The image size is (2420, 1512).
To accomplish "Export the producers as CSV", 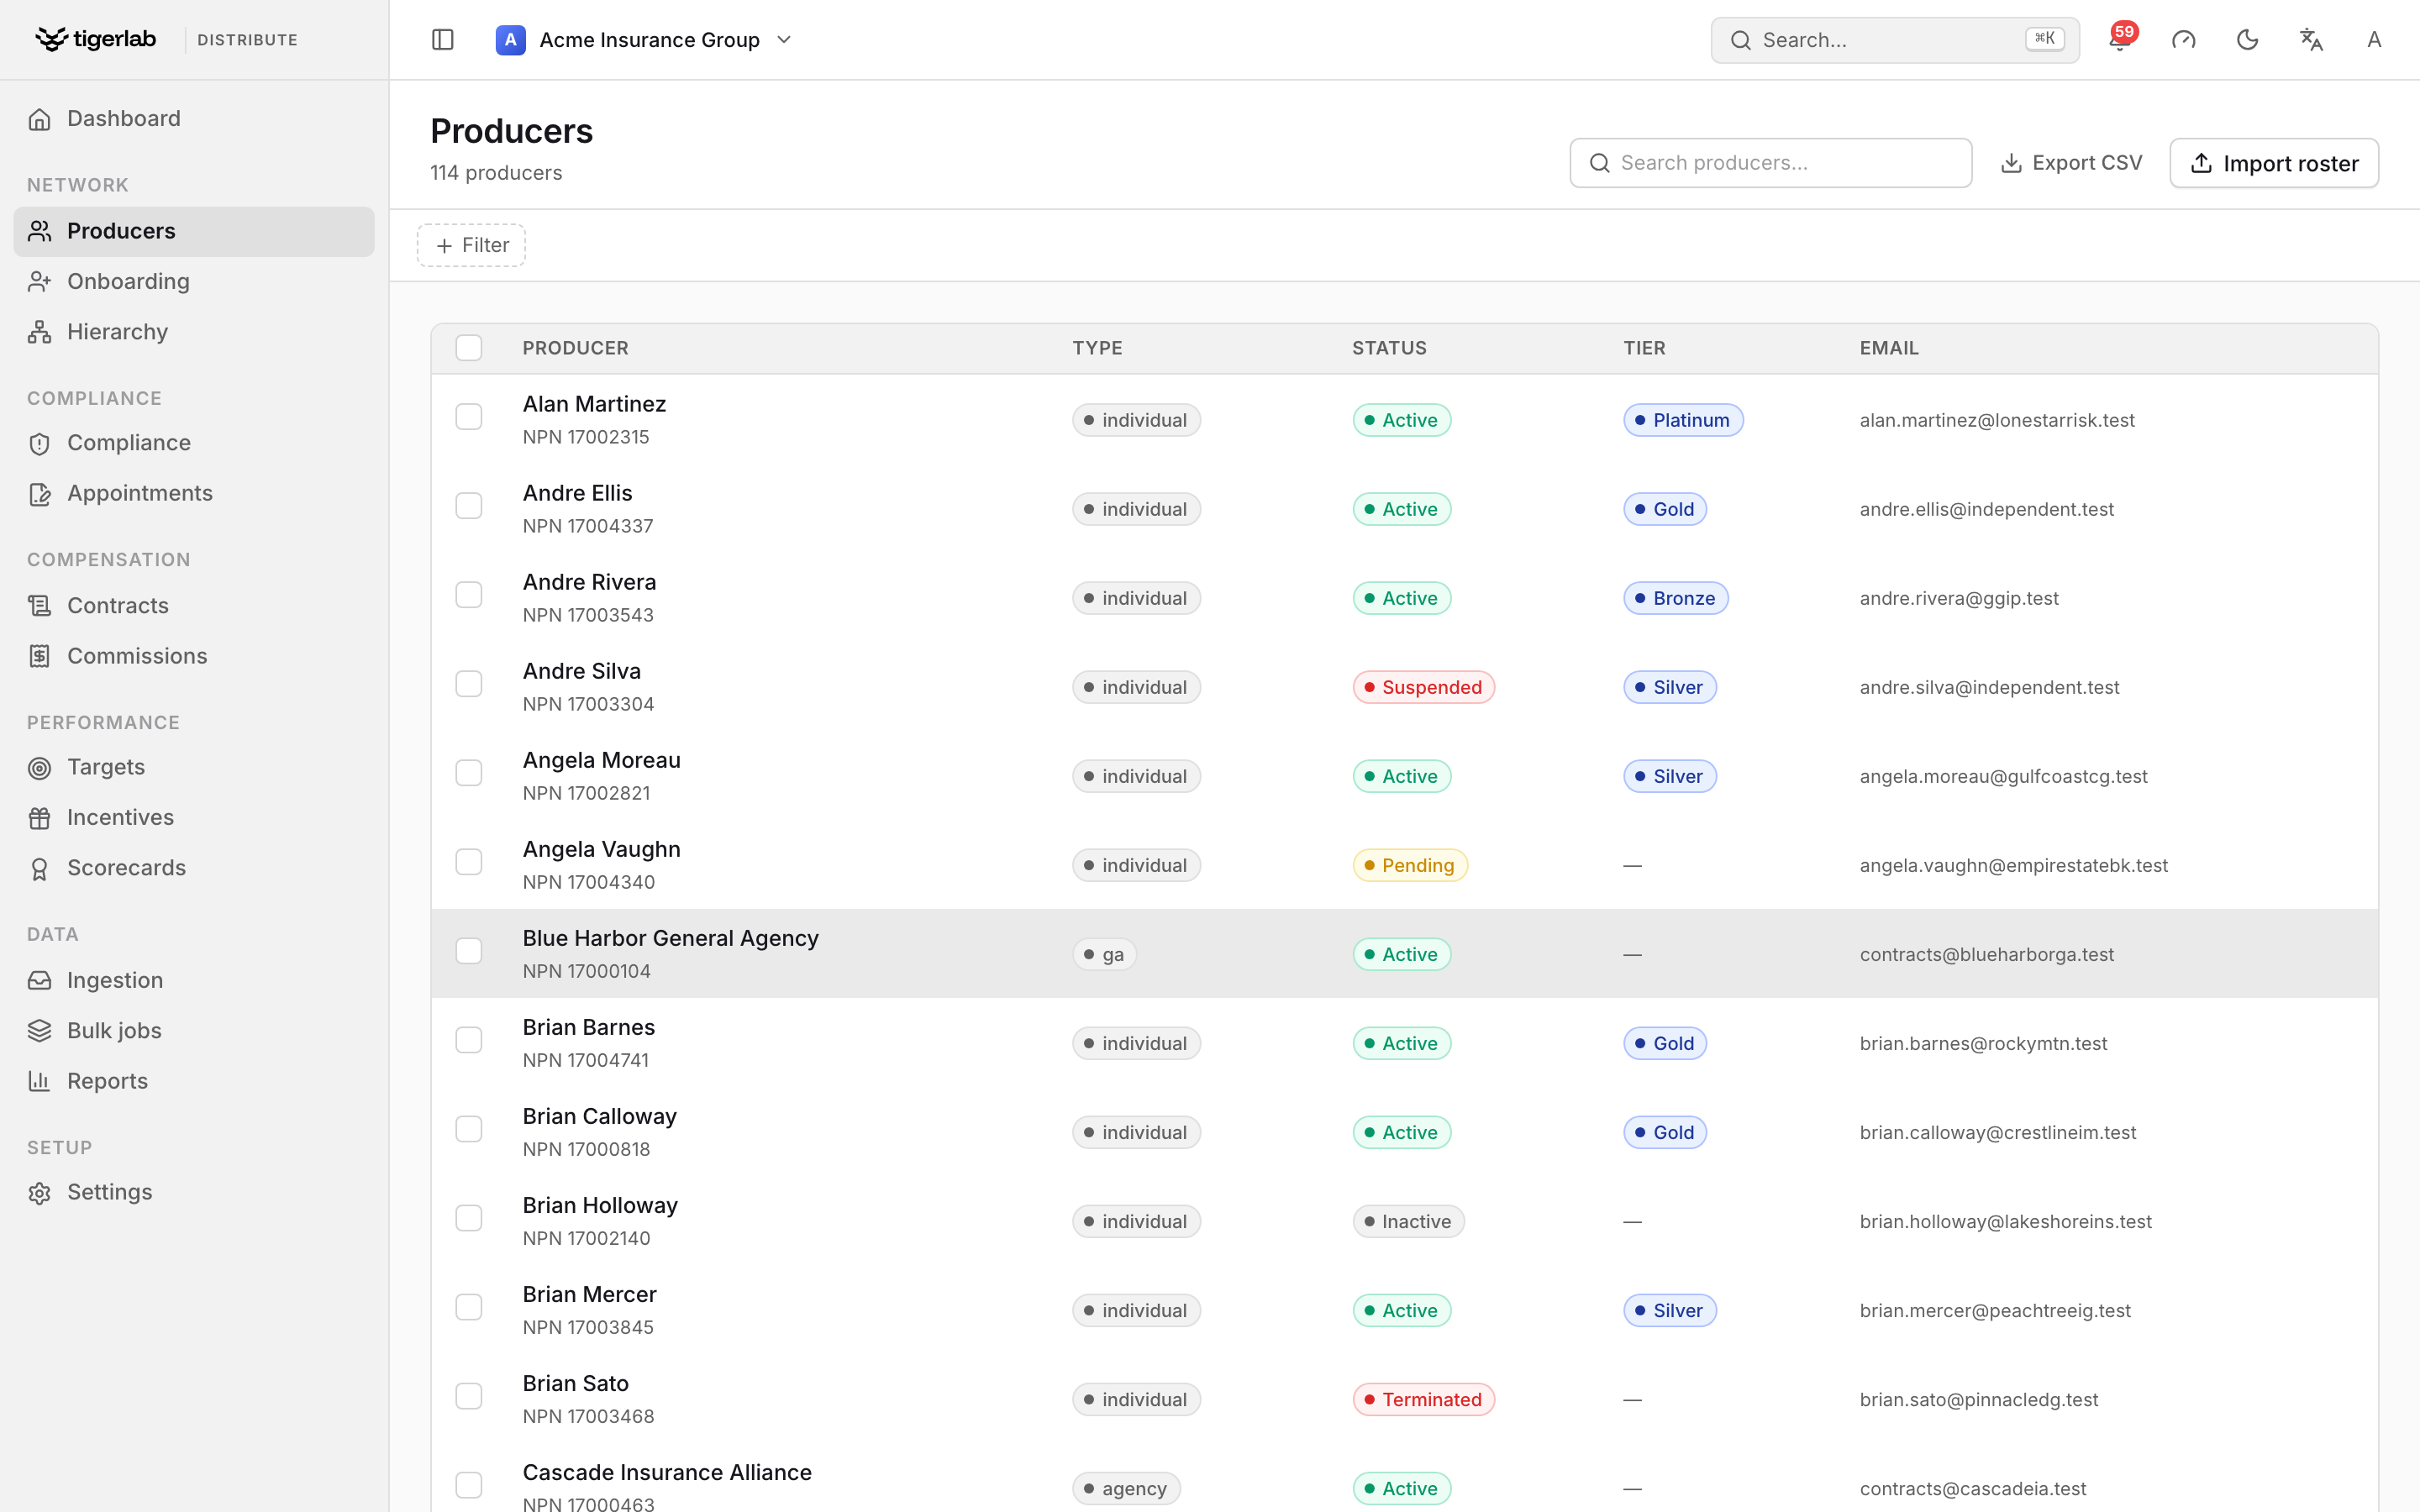I will (x=2071, y=163).
